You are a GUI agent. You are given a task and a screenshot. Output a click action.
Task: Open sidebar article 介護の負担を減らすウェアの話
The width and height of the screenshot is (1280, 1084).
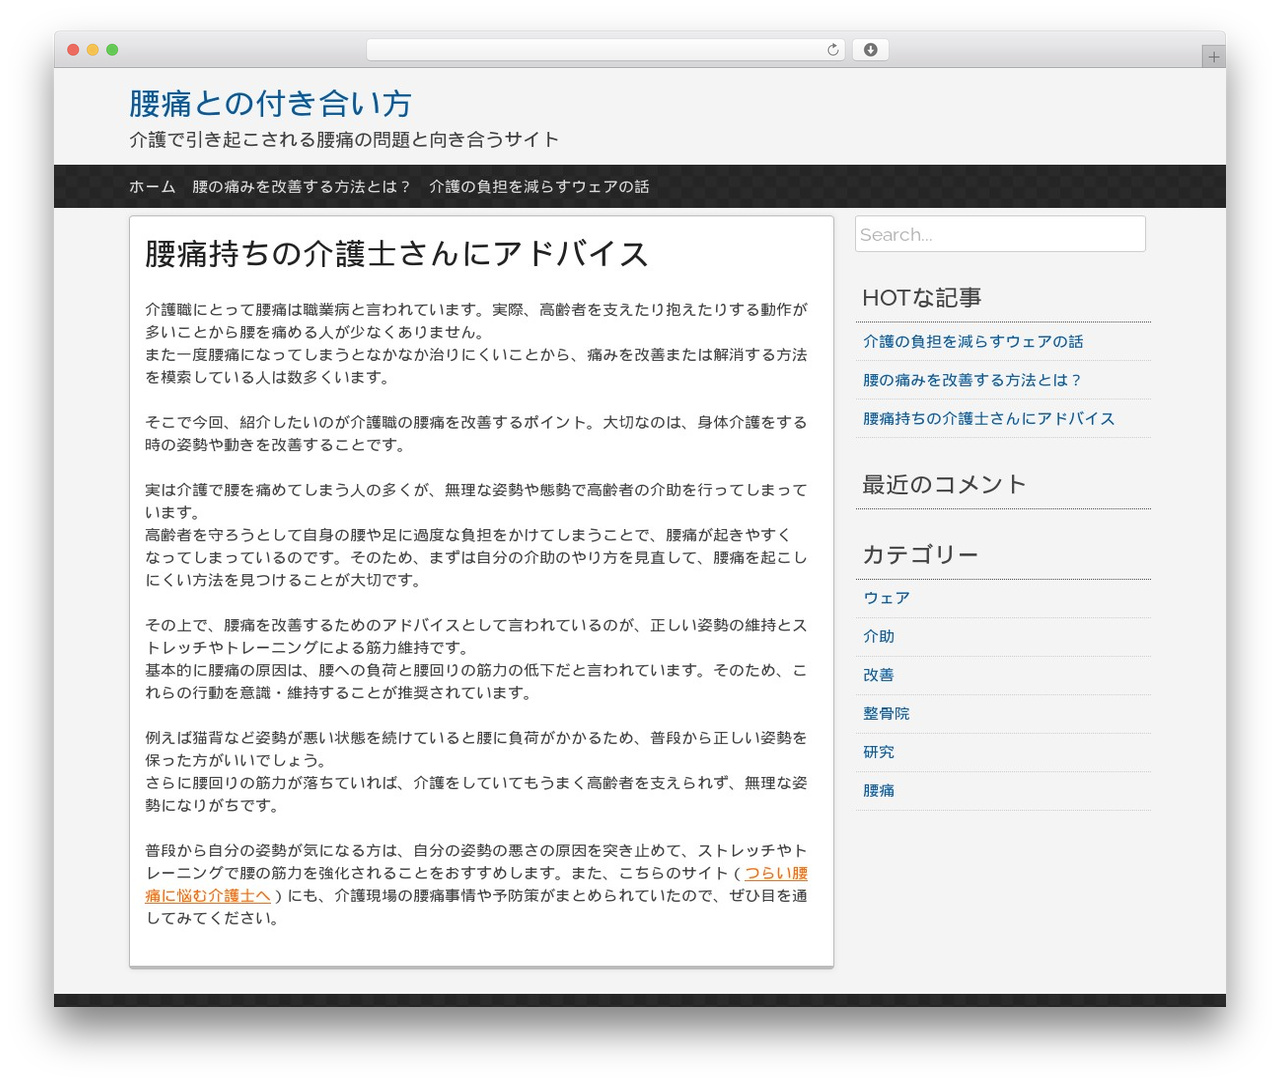[973, 342]
